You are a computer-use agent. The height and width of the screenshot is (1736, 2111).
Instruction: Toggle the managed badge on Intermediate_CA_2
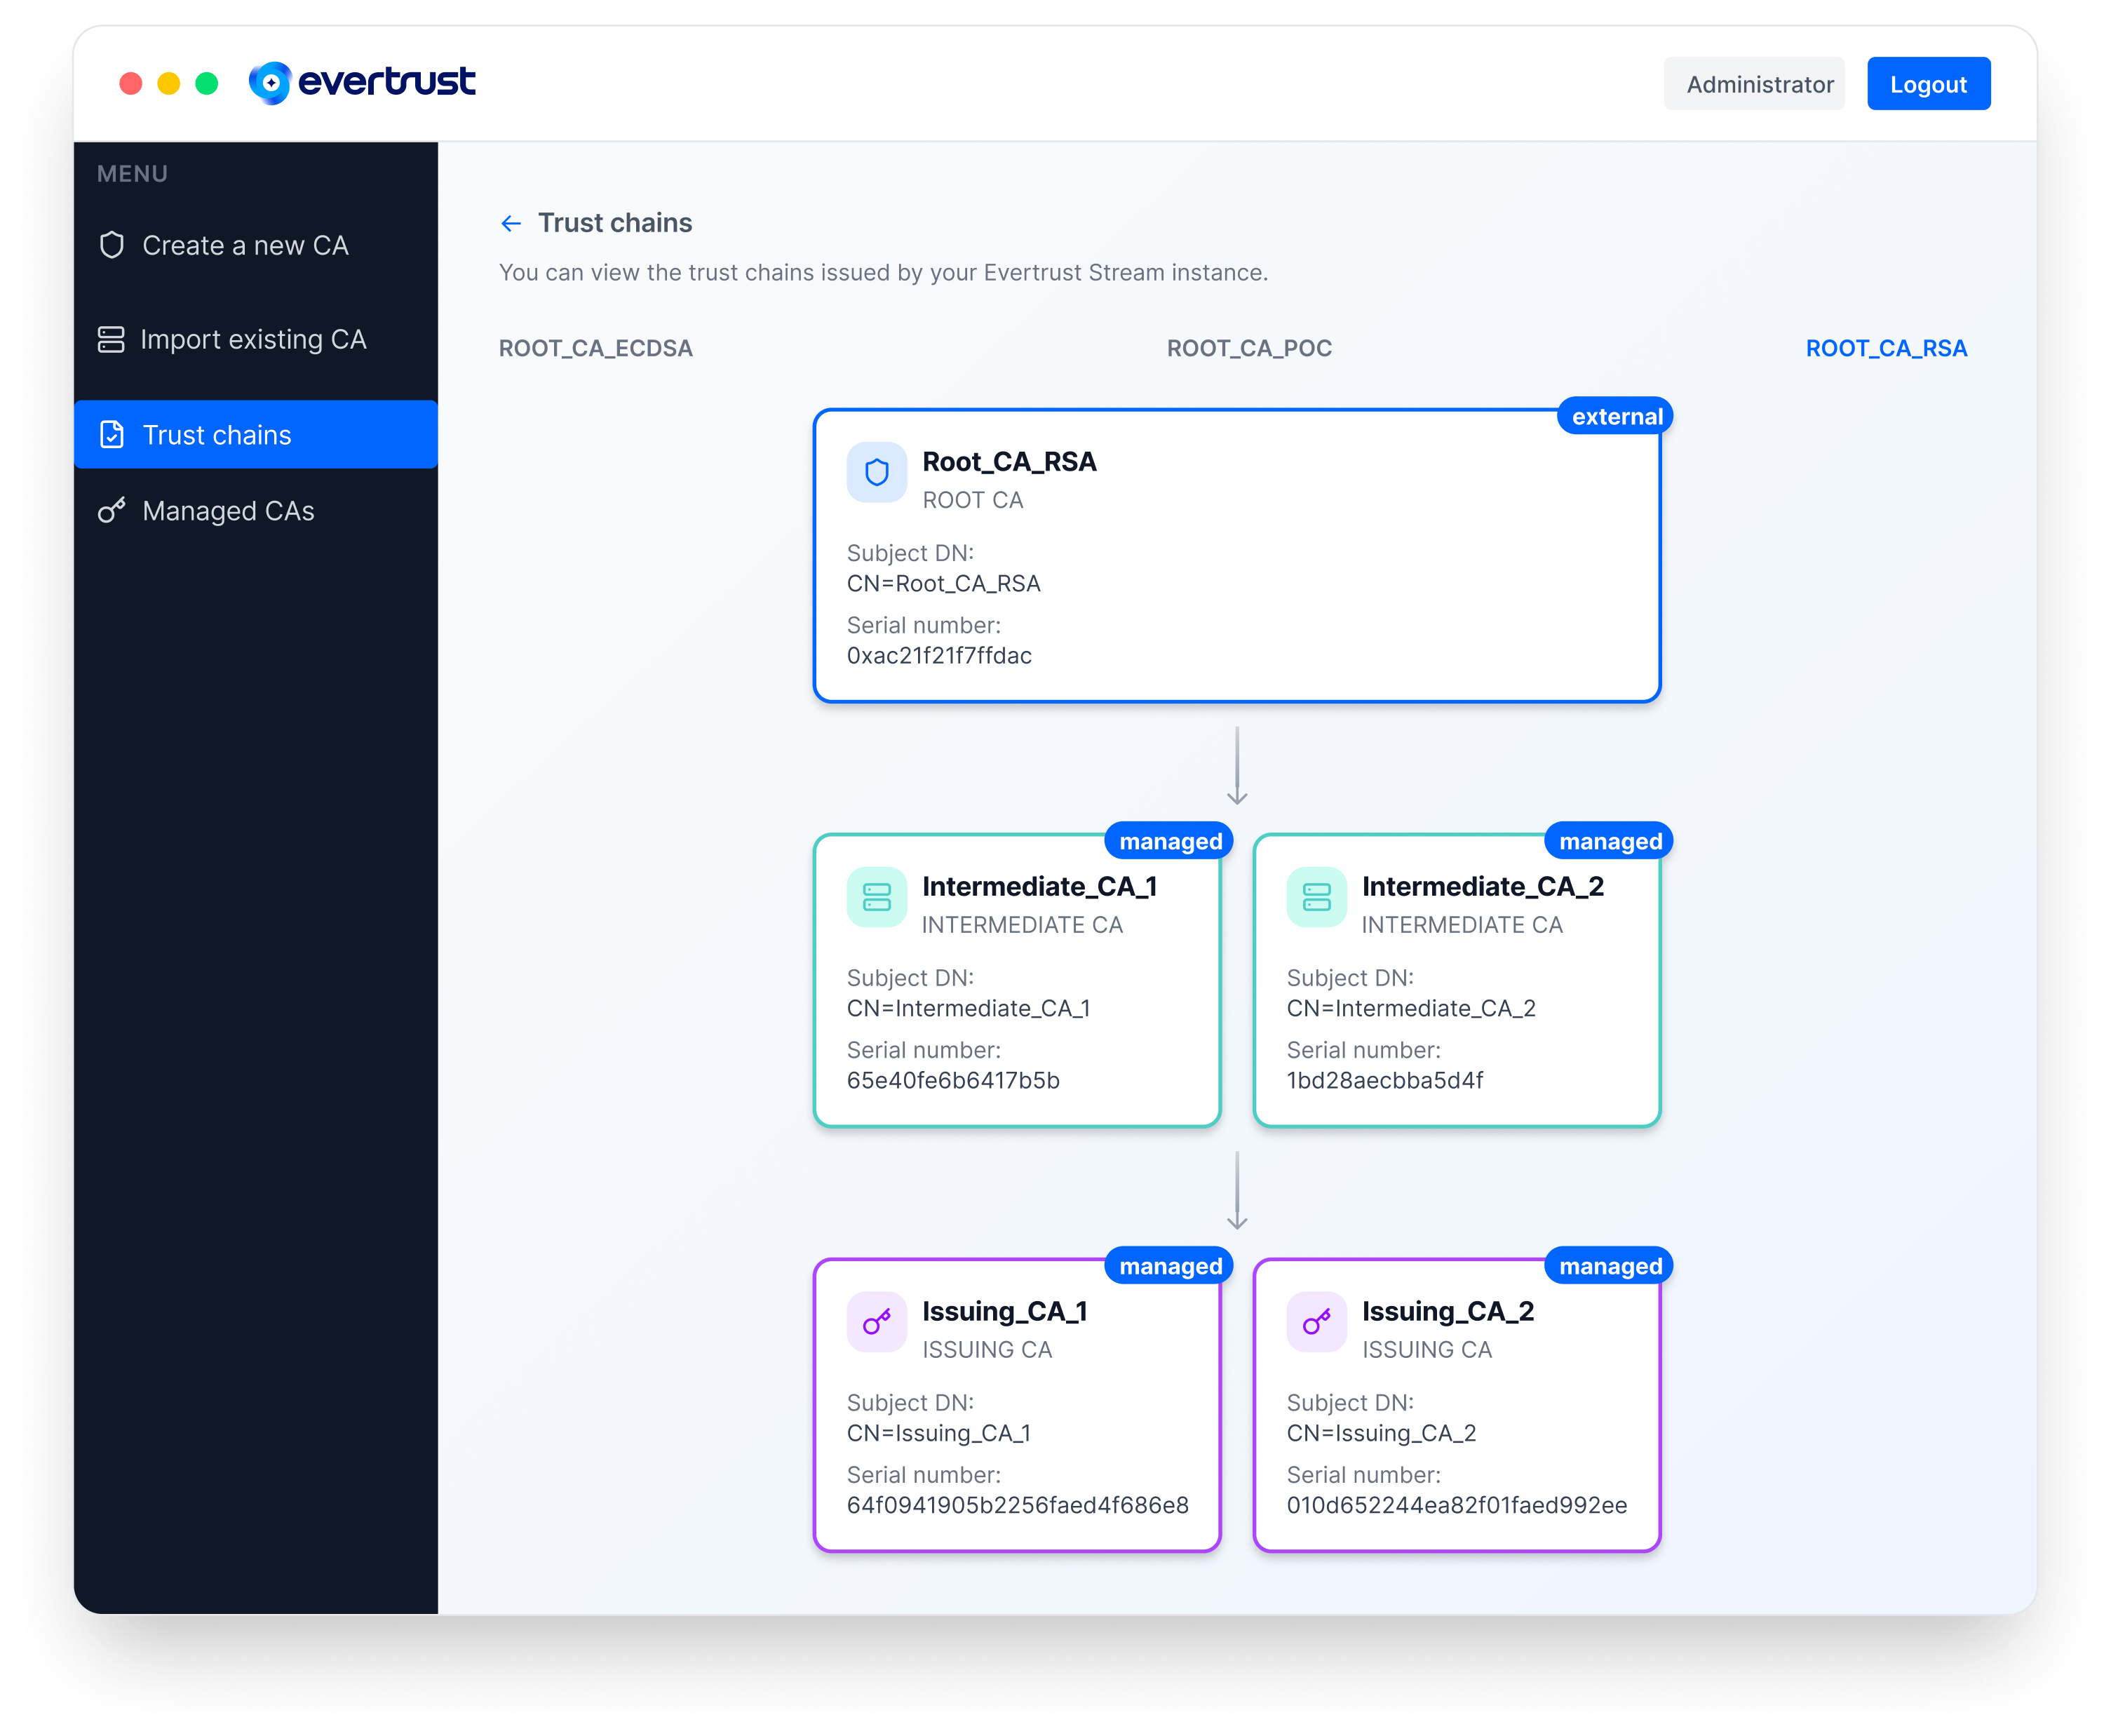(x=1608, y=841)
